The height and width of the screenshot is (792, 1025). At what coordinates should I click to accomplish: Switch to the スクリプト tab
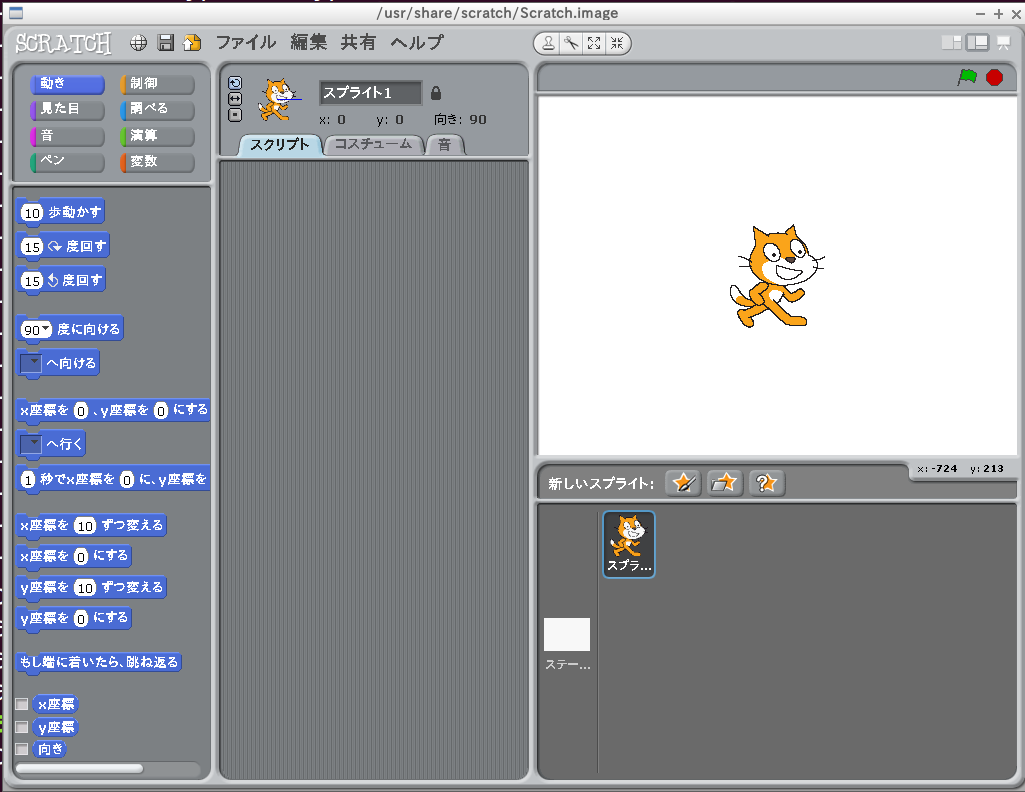[x=280, y=144]
